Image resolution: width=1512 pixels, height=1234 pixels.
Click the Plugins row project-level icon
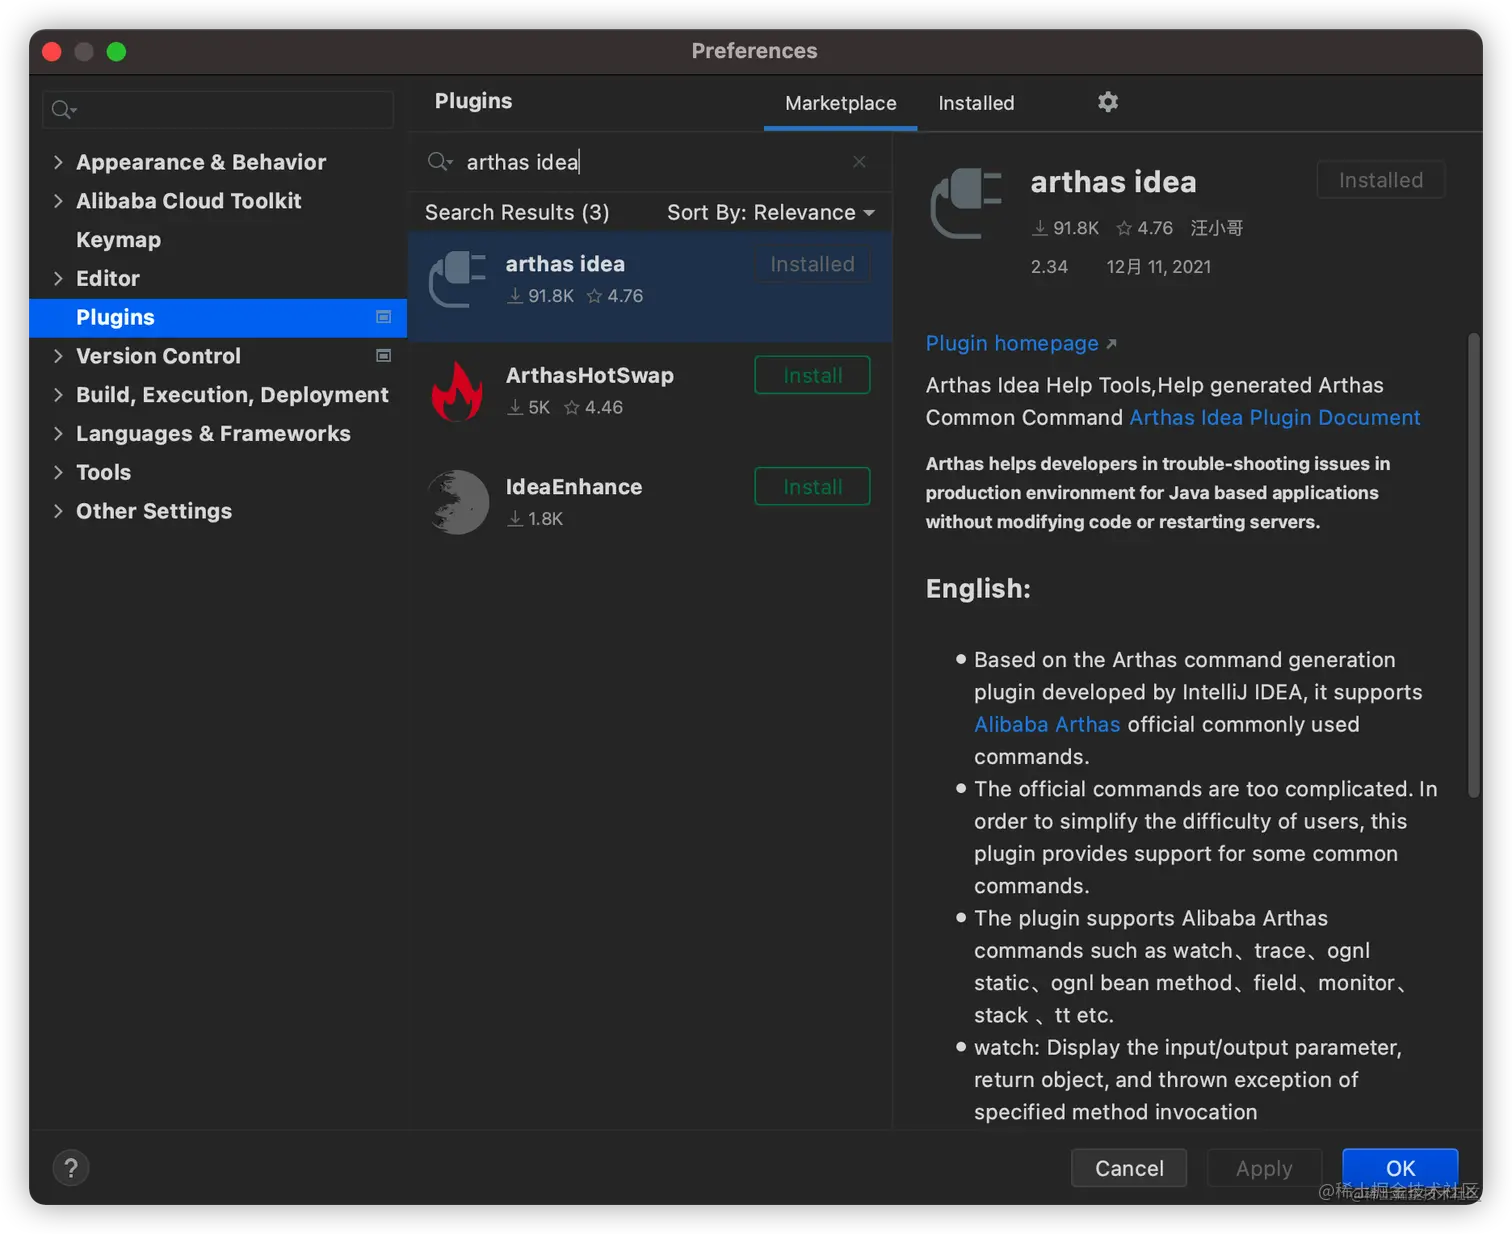tap(383, 317)
